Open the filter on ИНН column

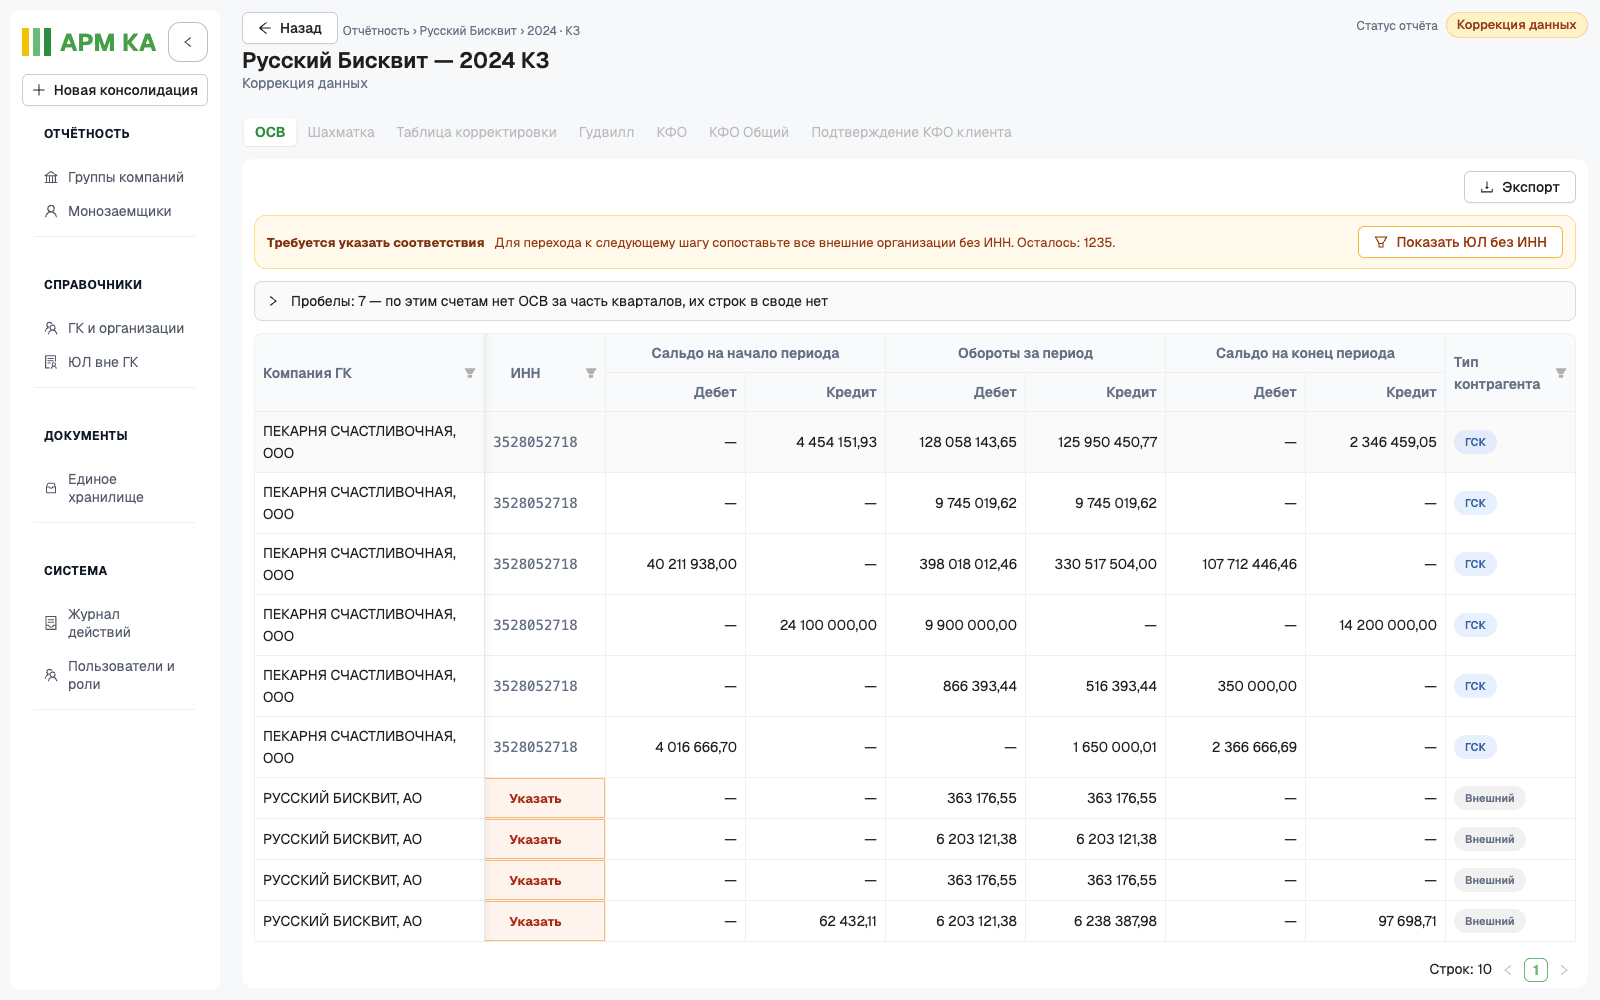point(591,373)
